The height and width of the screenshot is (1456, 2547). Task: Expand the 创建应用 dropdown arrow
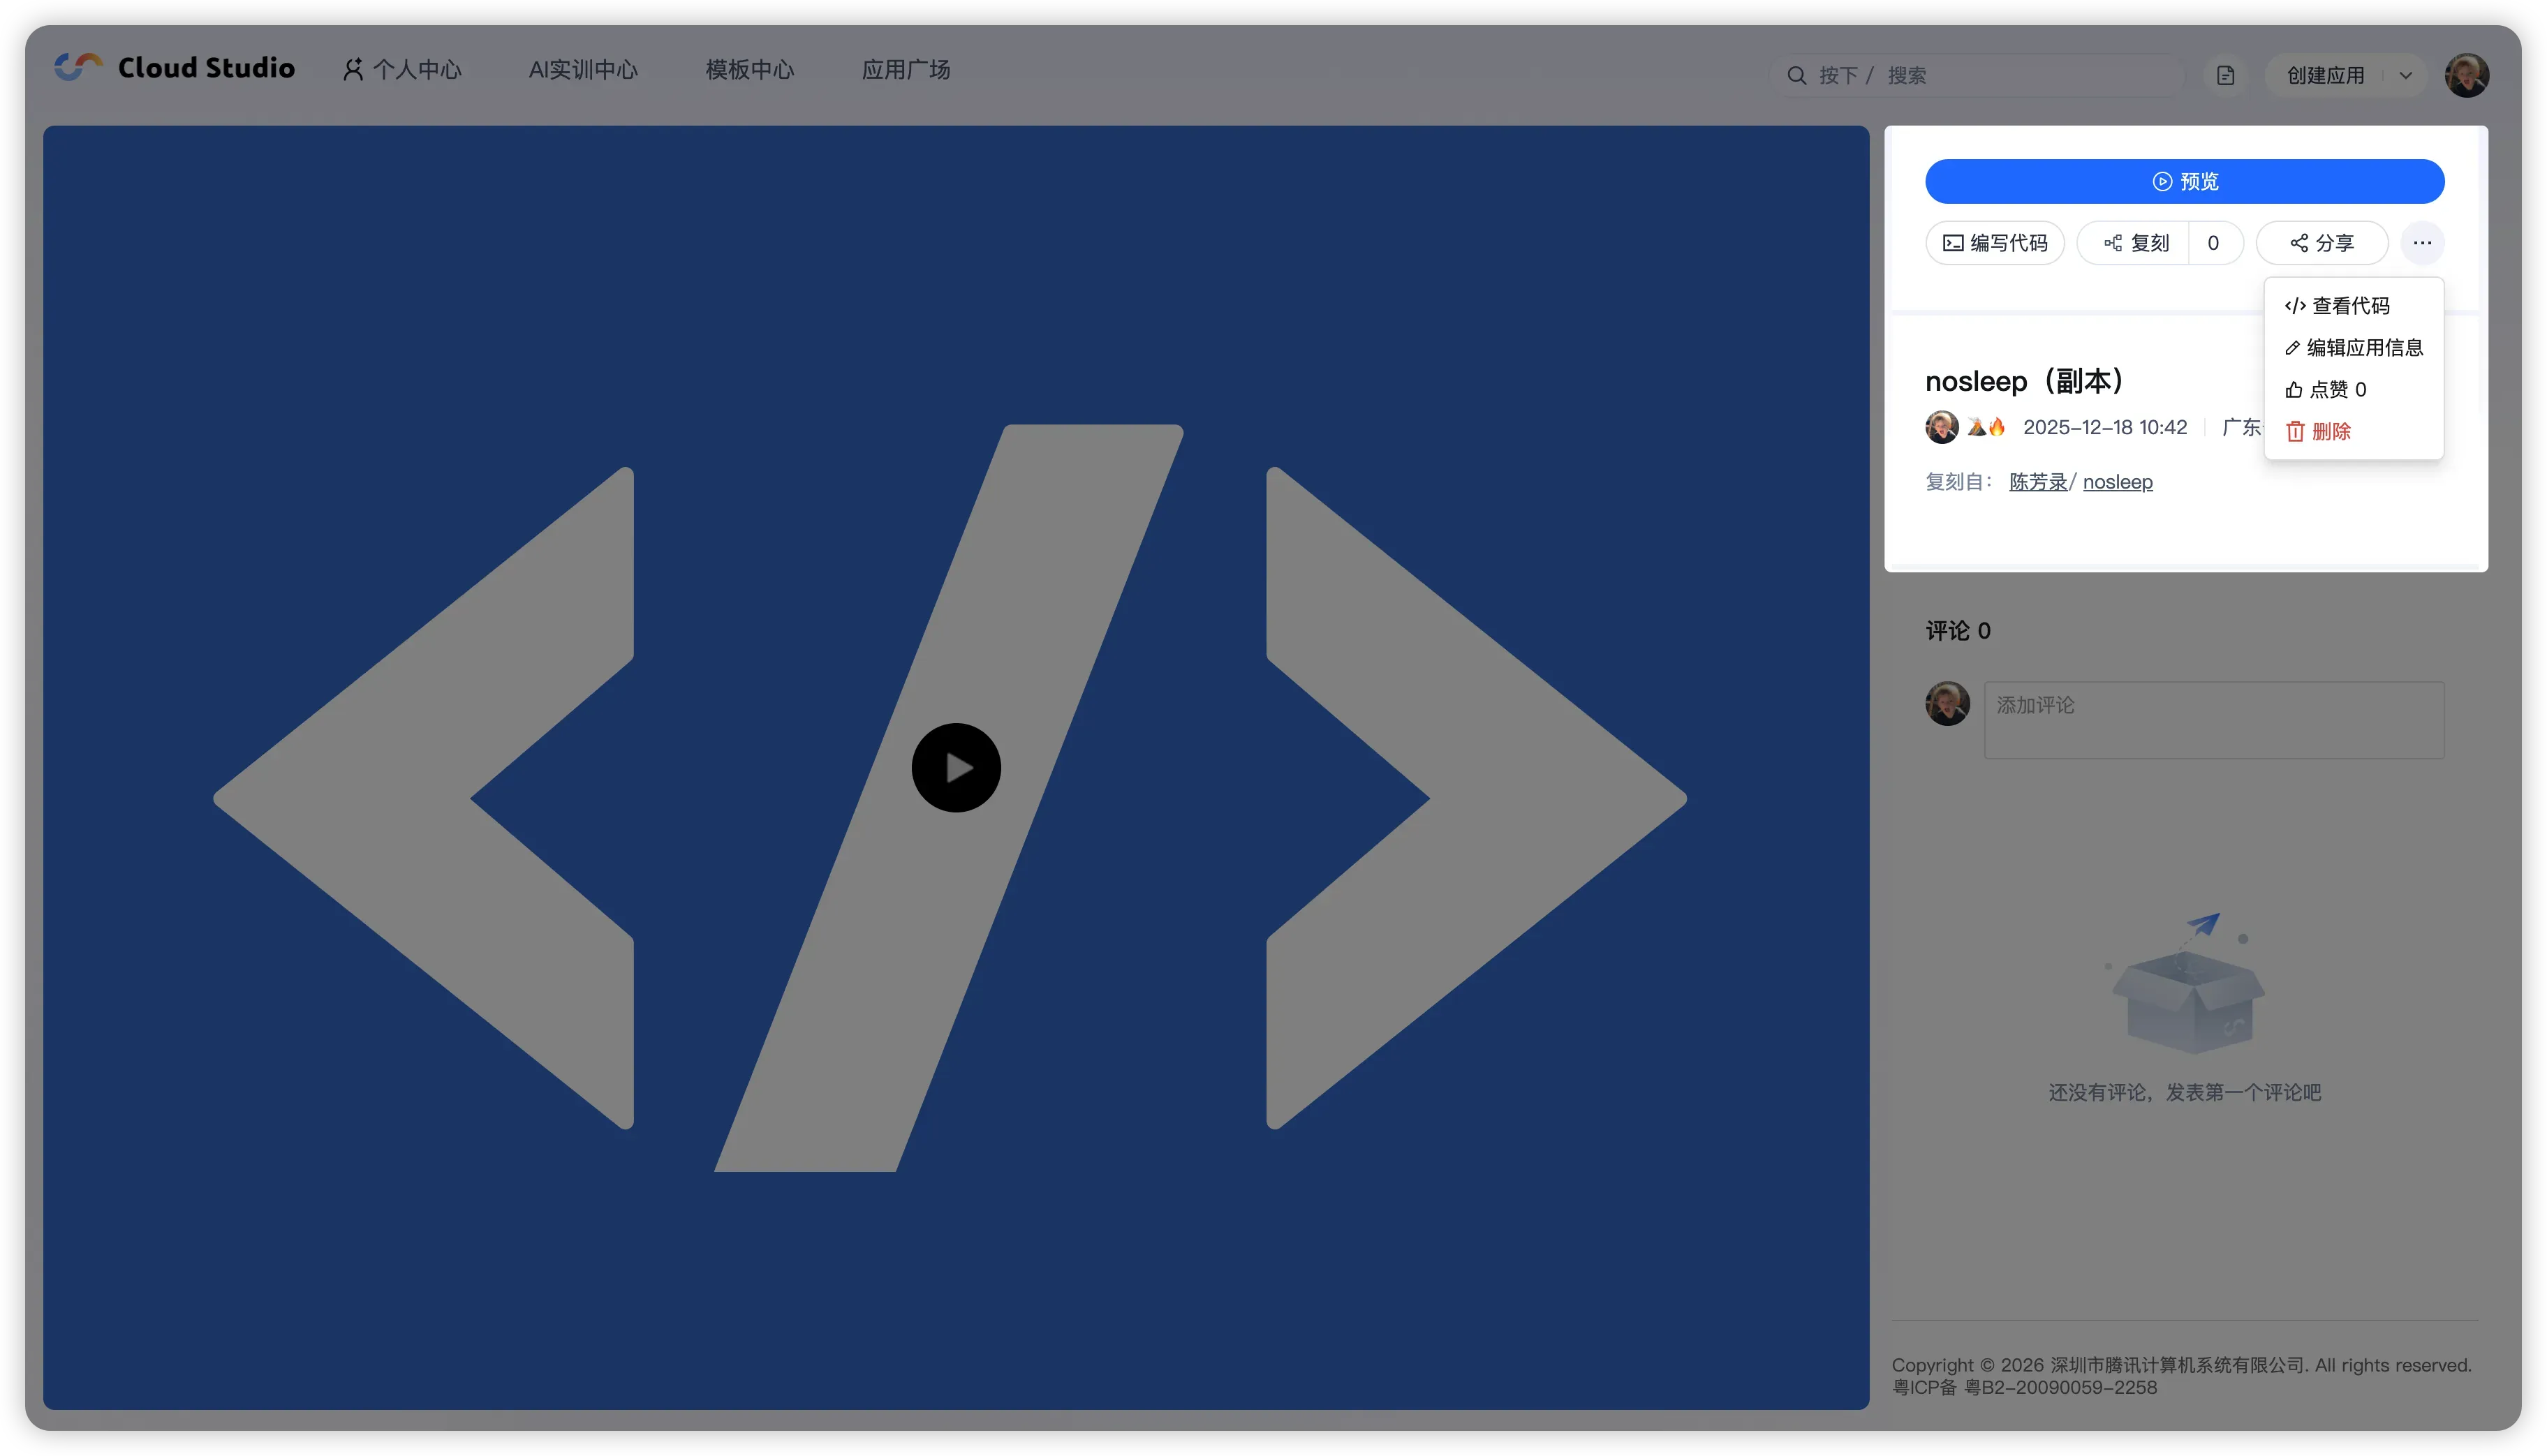tap(2405, 76)
